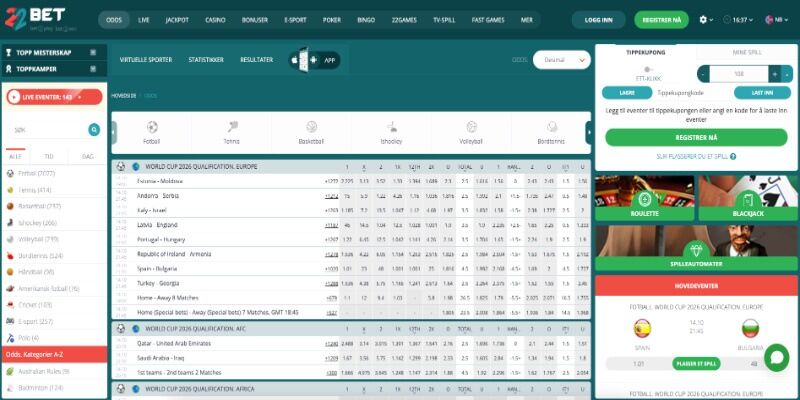Screen dimensions: 800x400
Task: Click the Logg Inn button
Action: 598,19
